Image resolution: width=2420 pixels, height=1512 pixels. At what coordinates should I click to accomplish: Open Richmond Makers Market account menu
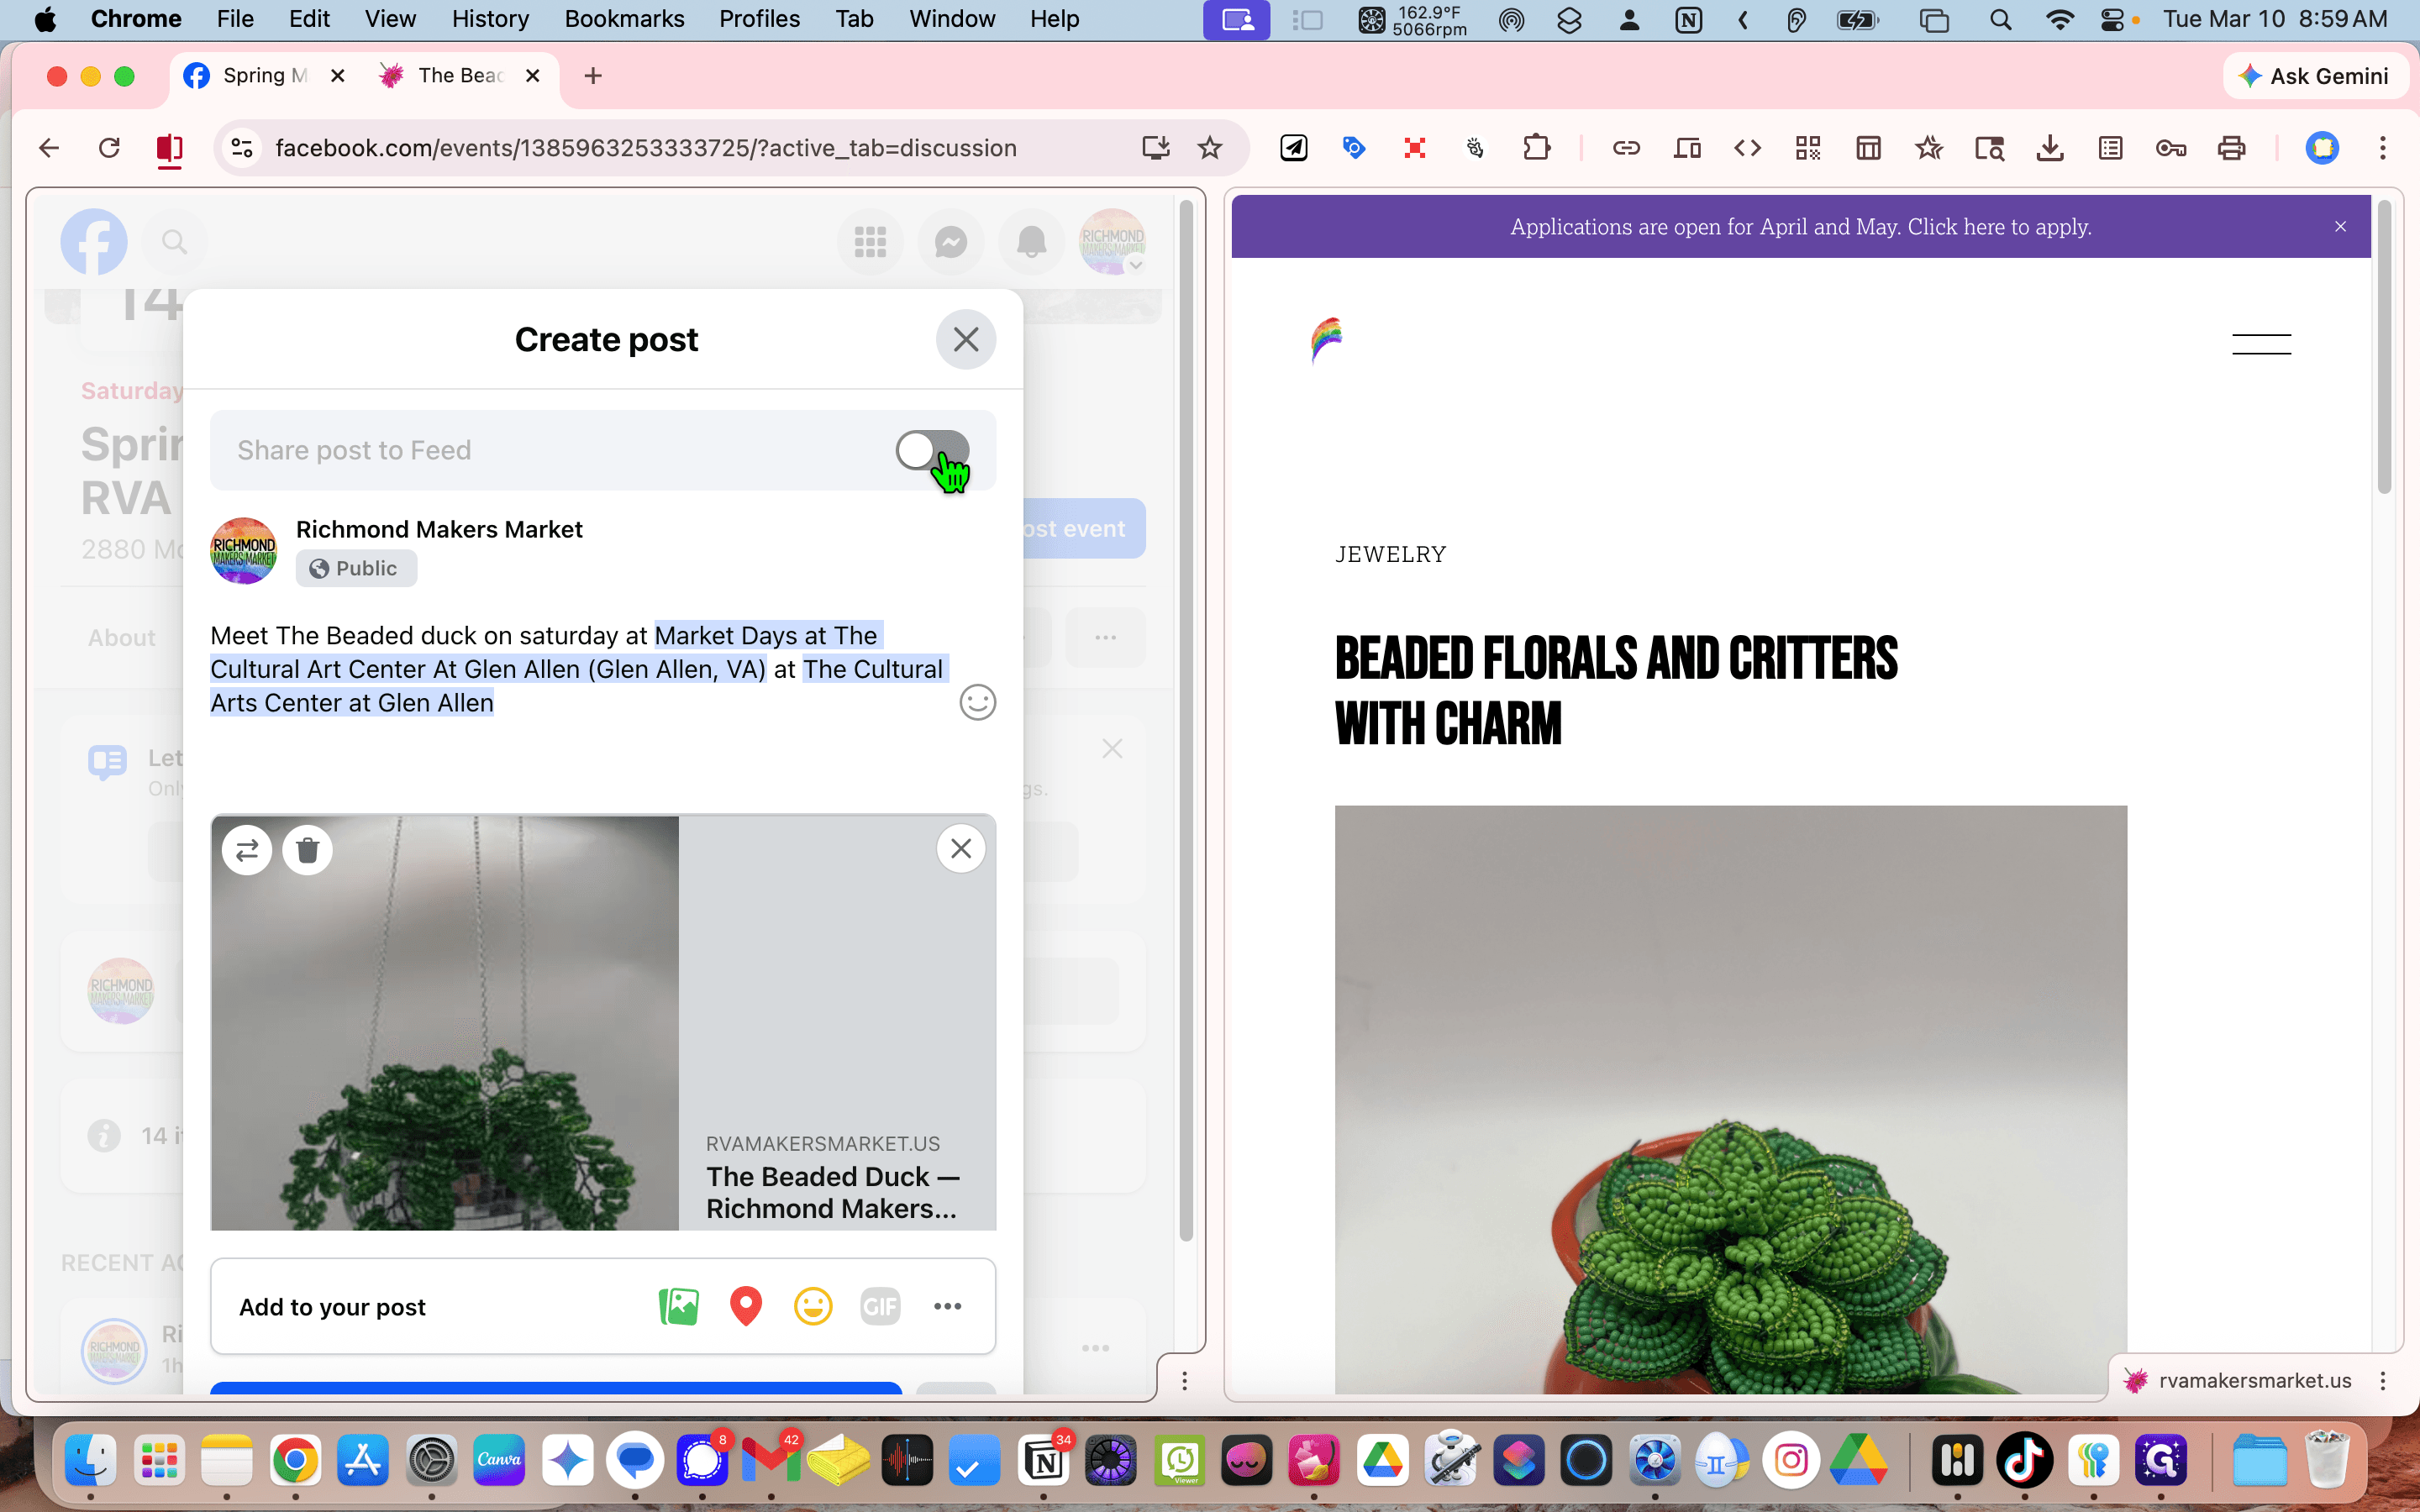point(1112,241)
